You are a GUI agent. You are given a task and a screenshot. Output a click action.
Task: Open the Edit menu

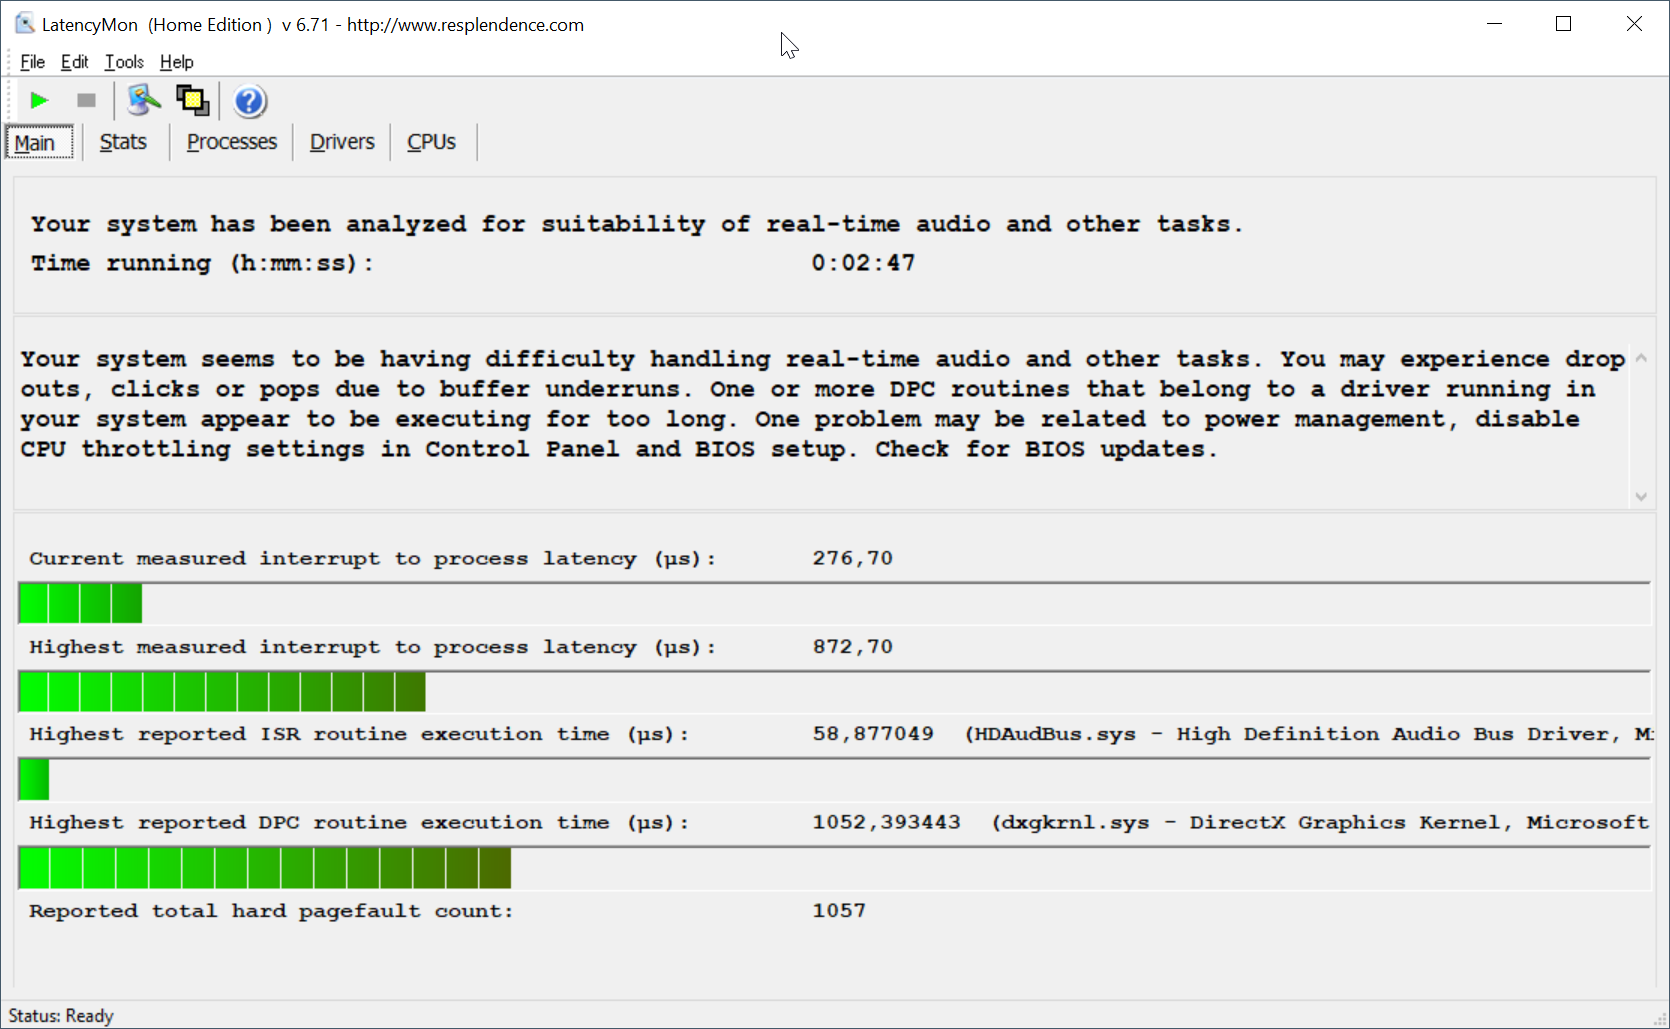pos(74,62)
